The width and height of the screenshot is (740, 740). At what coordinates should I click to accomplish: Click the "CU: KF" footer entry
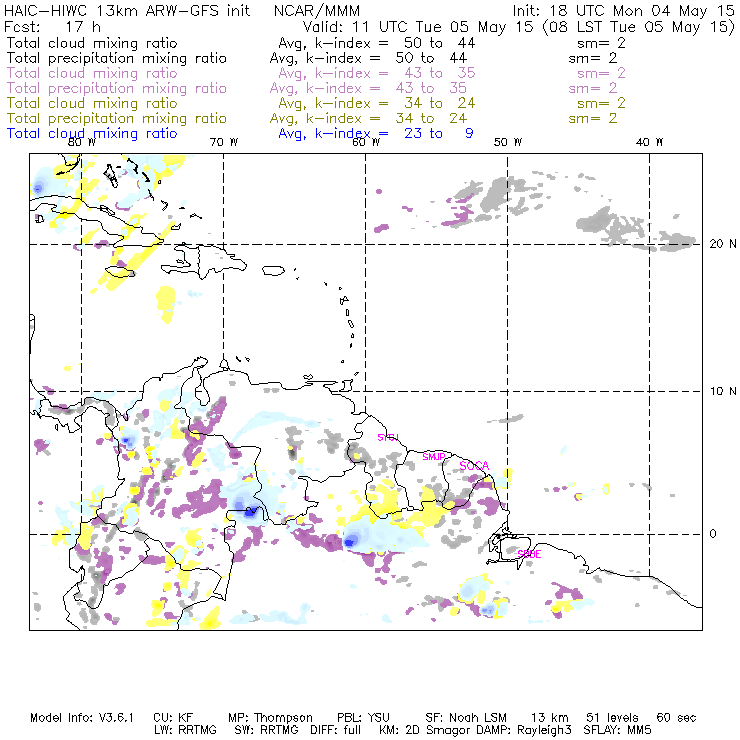[x=173, y=718]
